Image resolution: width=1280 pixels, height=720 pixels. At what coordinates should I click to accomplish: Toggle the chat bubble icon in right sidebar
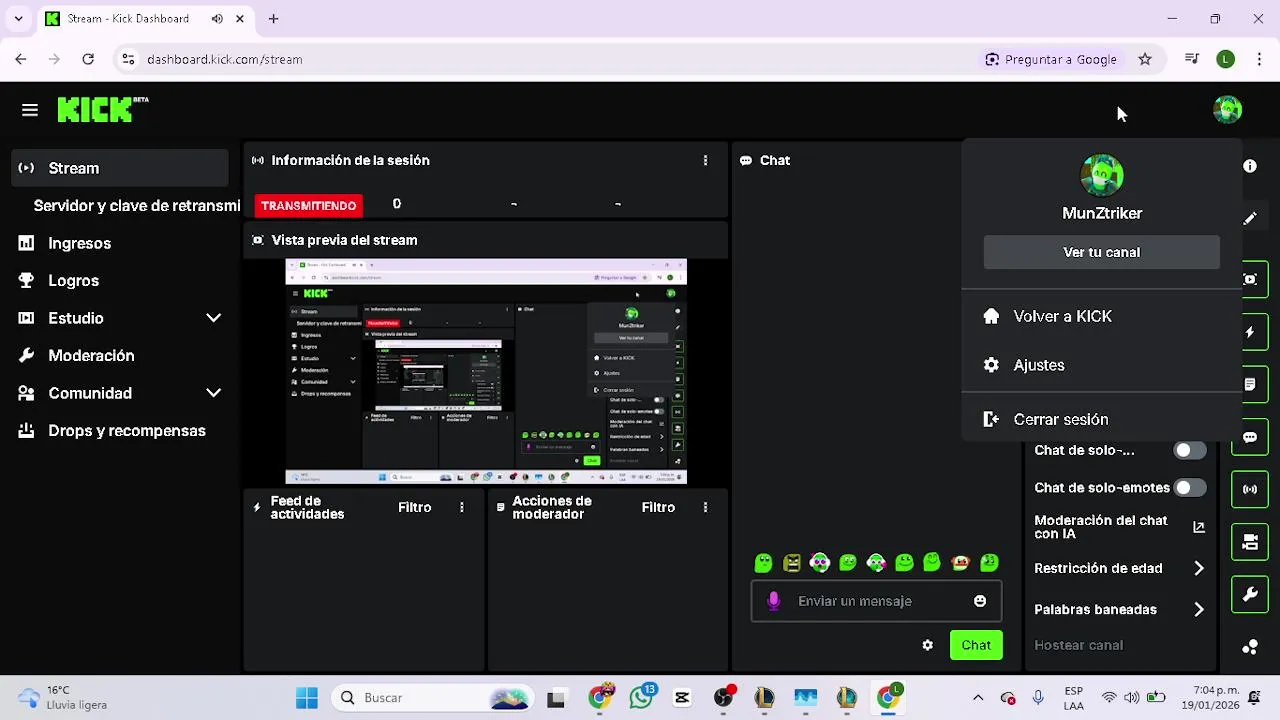click(1250, 437)
